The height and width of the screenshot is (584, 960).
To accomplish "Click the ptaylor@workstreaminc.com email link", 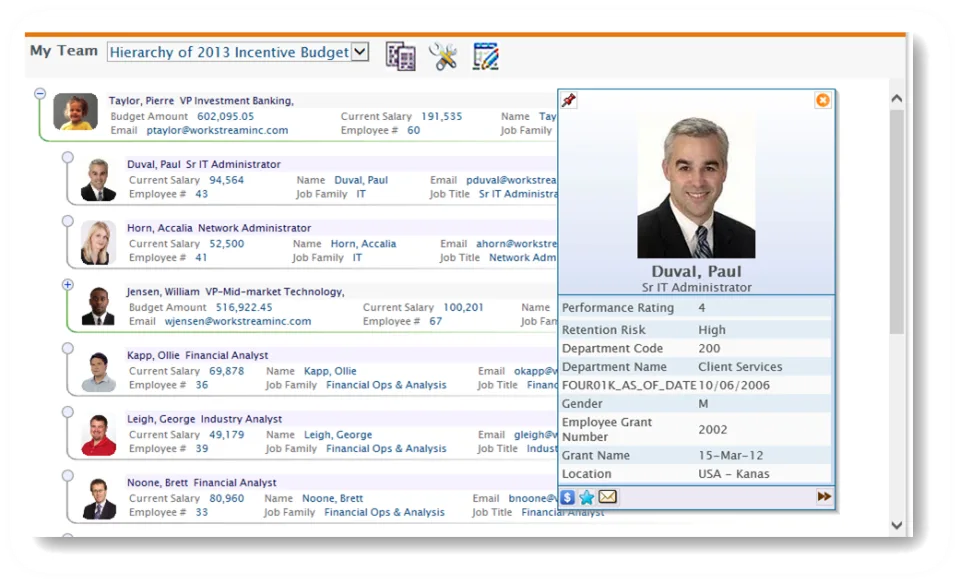I will point(217,130).
